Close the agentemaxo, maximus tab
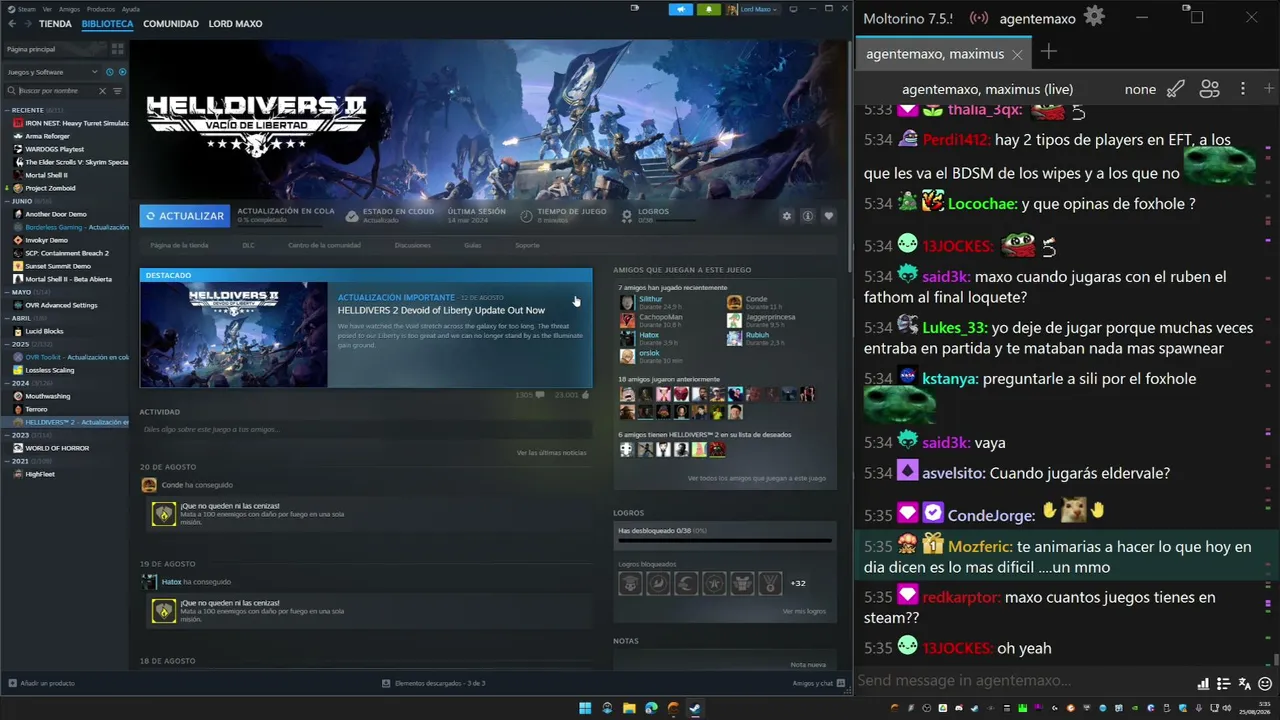1280x720 pixels. click(1017, 54)
